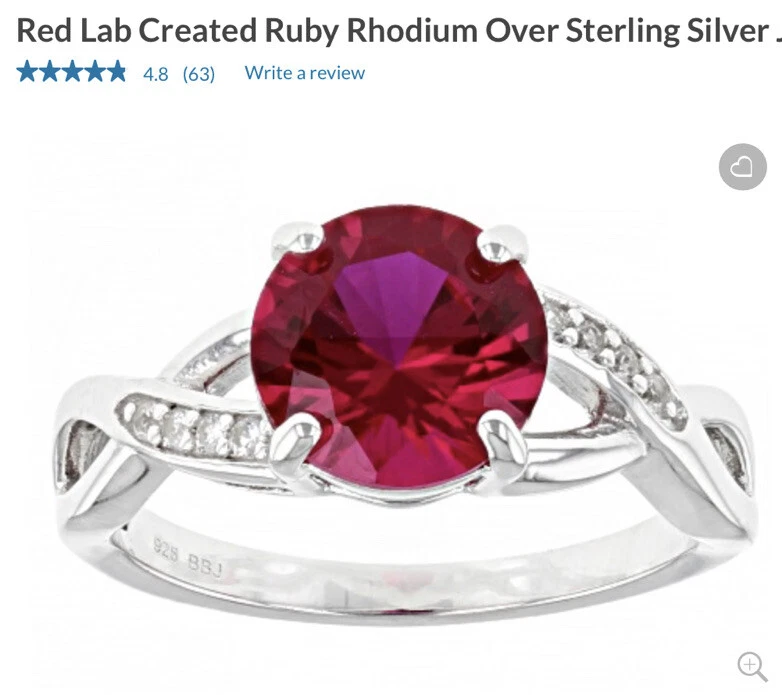Viewport: 782px width, 695px height.
Task: Click the second blue rating star
Action: (x=49, y=72)
